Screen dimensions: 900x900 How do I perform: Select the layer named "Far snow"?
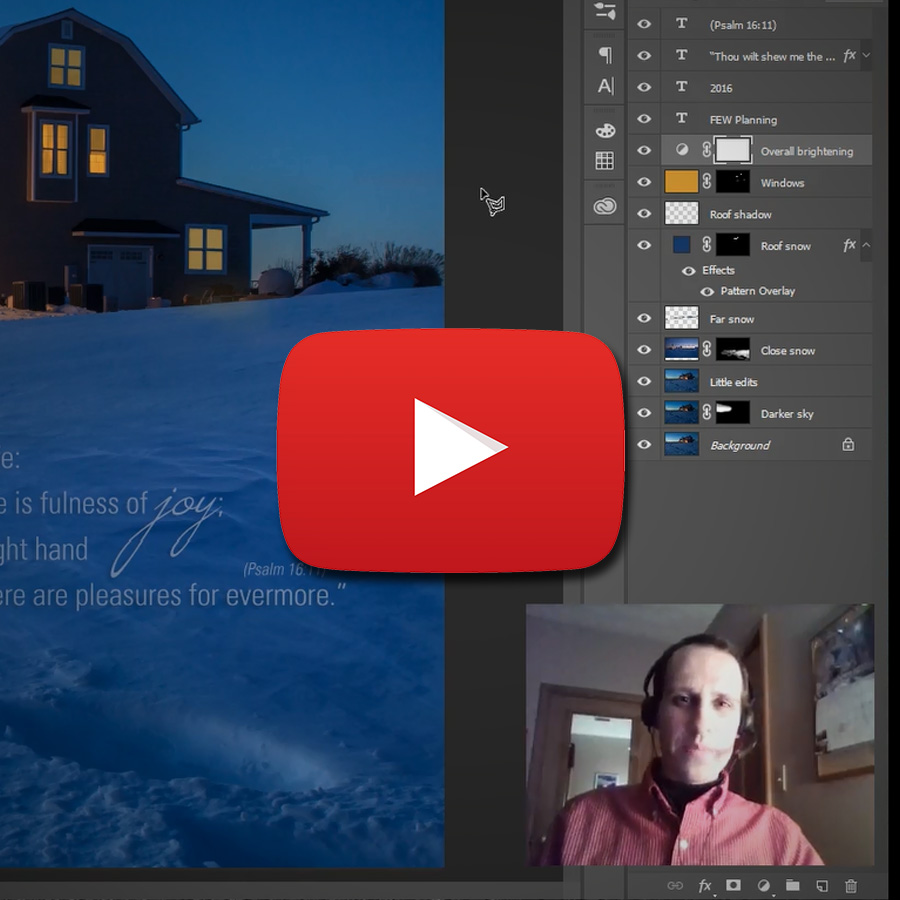[x=732, y=319]
